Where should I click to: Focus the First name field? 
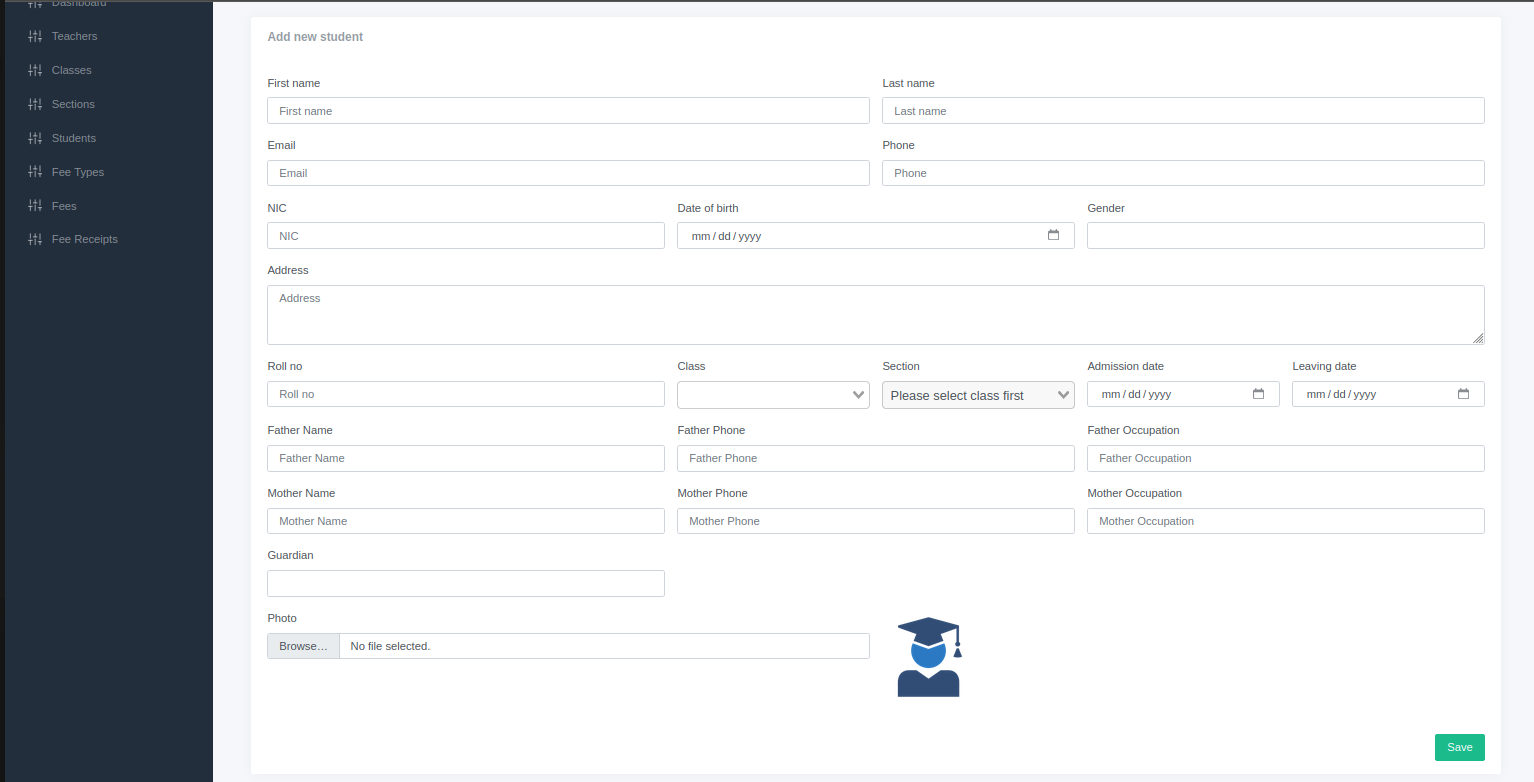coord(568,110)
